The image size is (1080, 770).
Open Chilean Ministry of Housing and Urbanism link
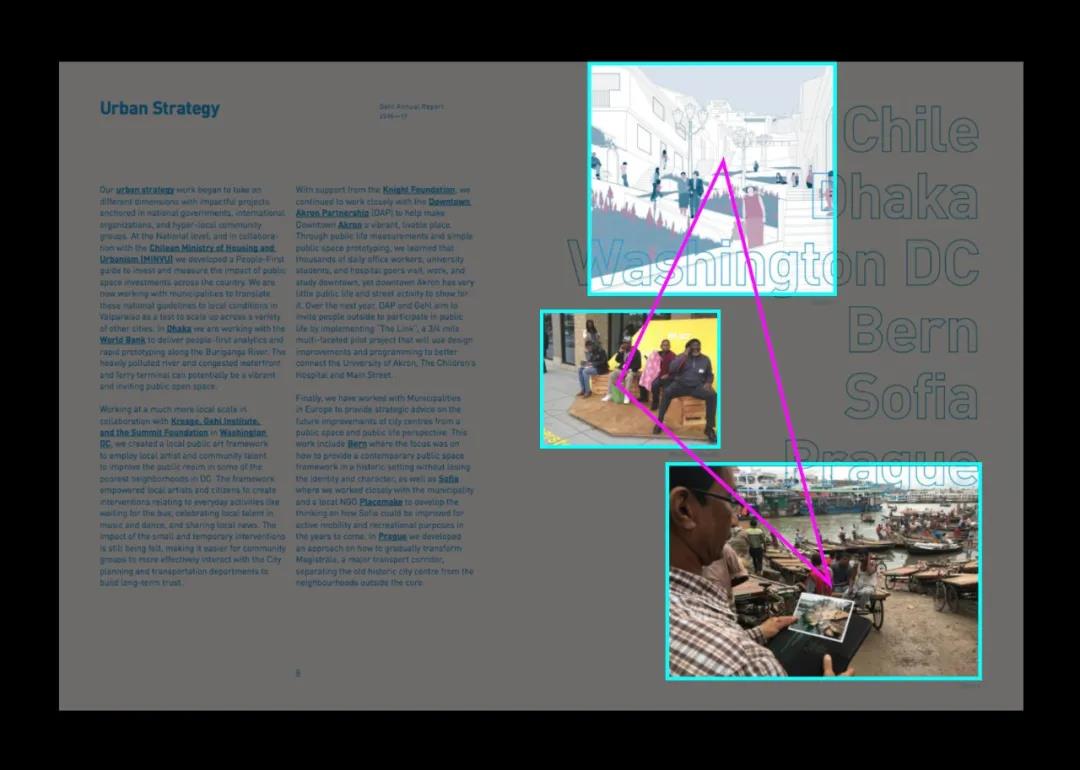[x=187, y=253]
